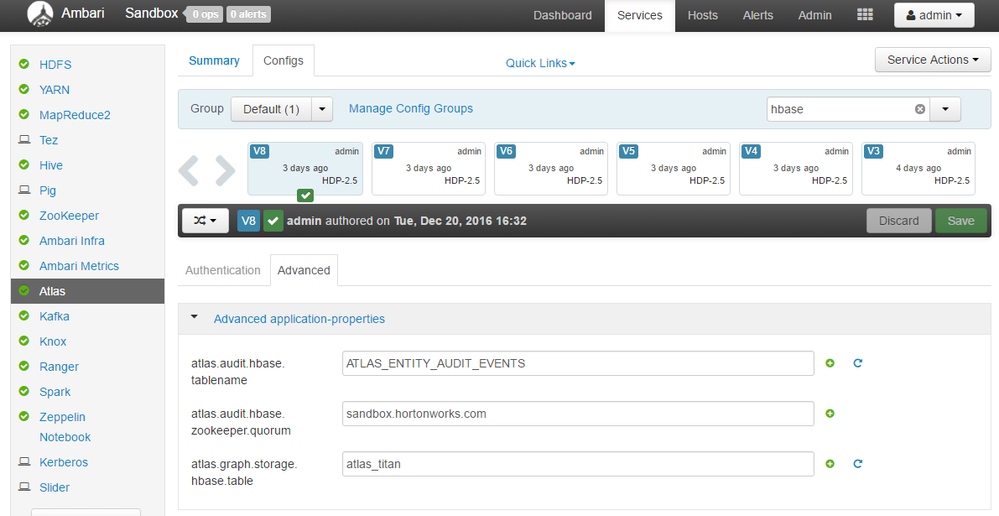Open Service Actions dropdown
Screen dimensions: 999x516
coord(933,60)
